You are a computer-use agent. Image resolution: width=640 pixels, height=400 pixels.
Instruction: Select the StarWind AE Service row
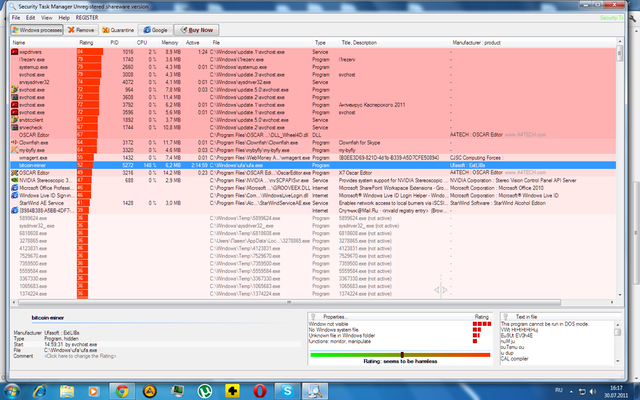click(313, 203)
